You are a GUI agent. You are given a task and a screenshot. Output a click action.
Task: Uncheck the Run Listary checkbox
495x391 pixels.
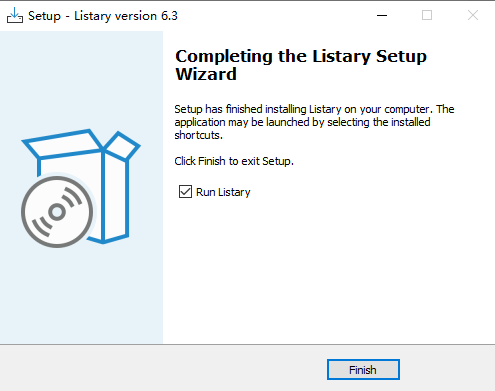click(x=185, y=192)
